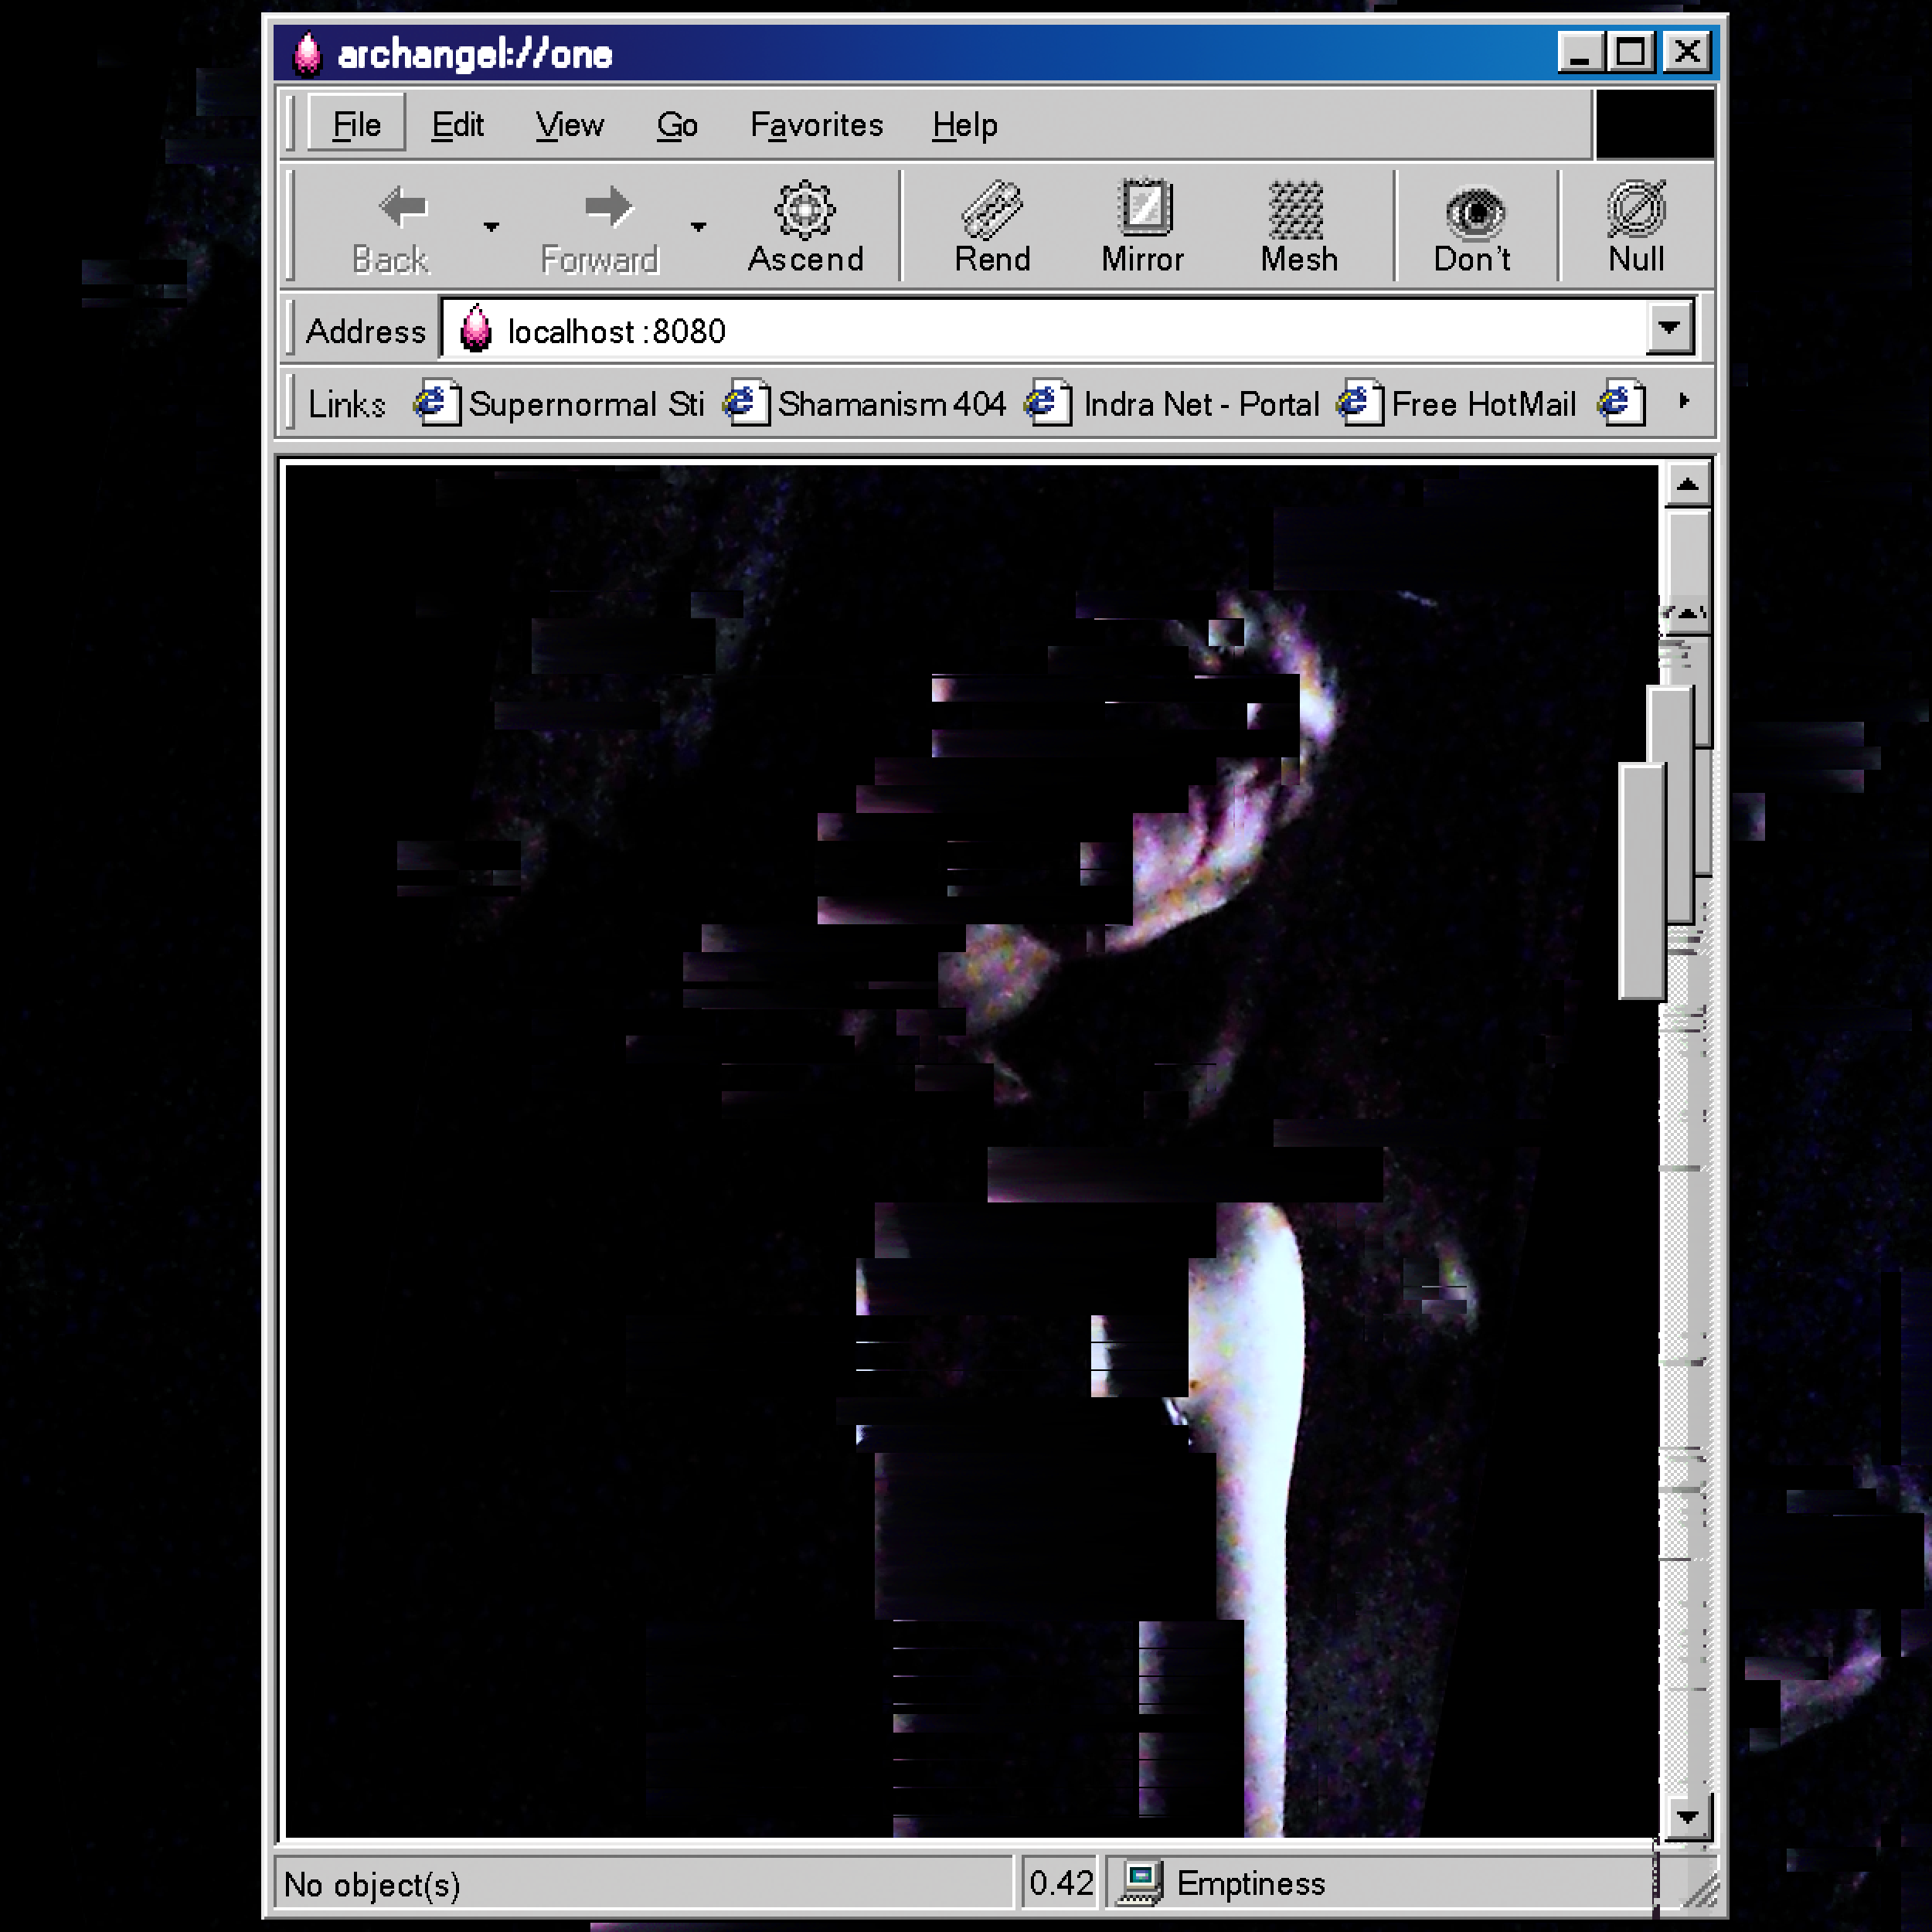Viewport: 1932px width, 1932px height.
Task: Open the Shamanism 404 link
Action: point(890,404)
